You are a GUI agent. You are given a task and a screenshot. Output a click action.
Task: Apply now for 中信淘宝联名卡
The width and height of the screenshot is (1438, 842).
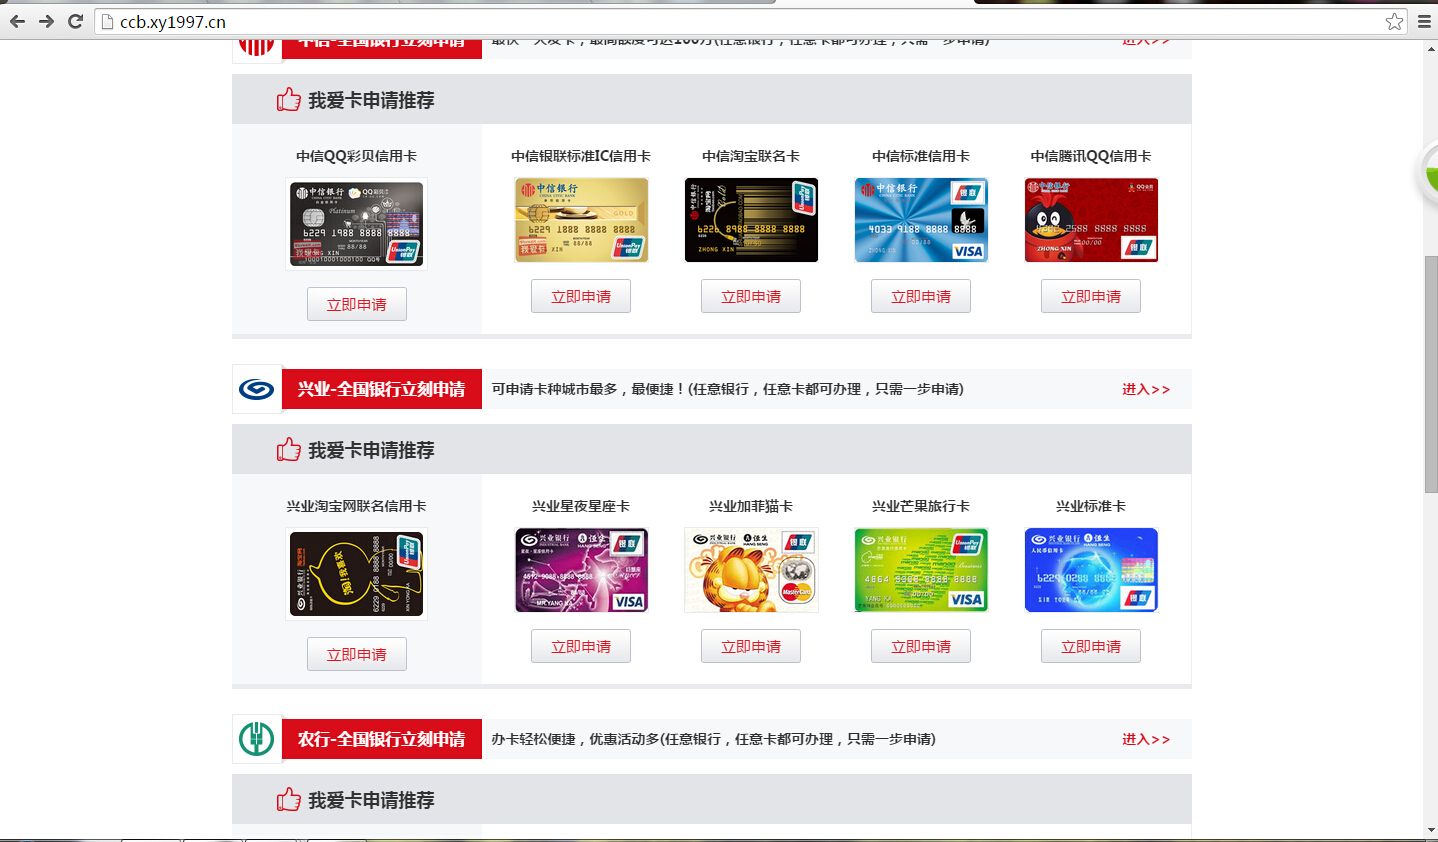751,296
